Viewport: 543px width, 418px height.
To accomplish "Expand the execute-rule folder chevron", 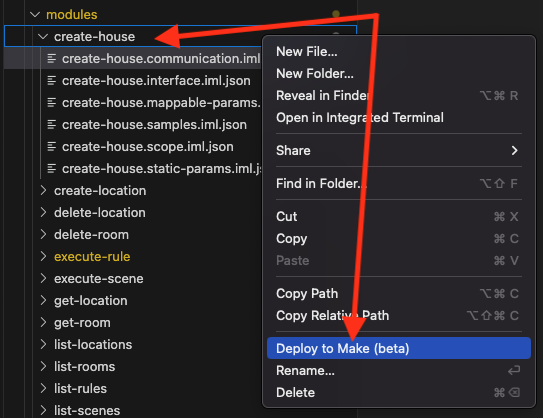I will point(43,256).
